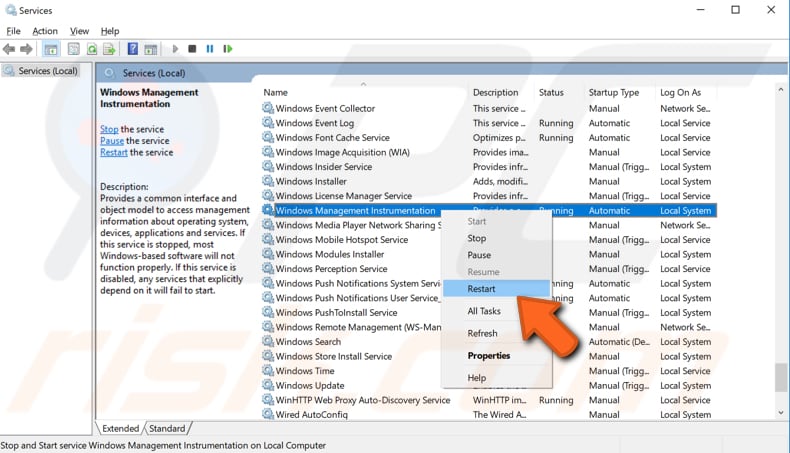The width and height of the screenshot is (790, 453).
Task: Open the Help toolbar icon
Action: point(133,49)
